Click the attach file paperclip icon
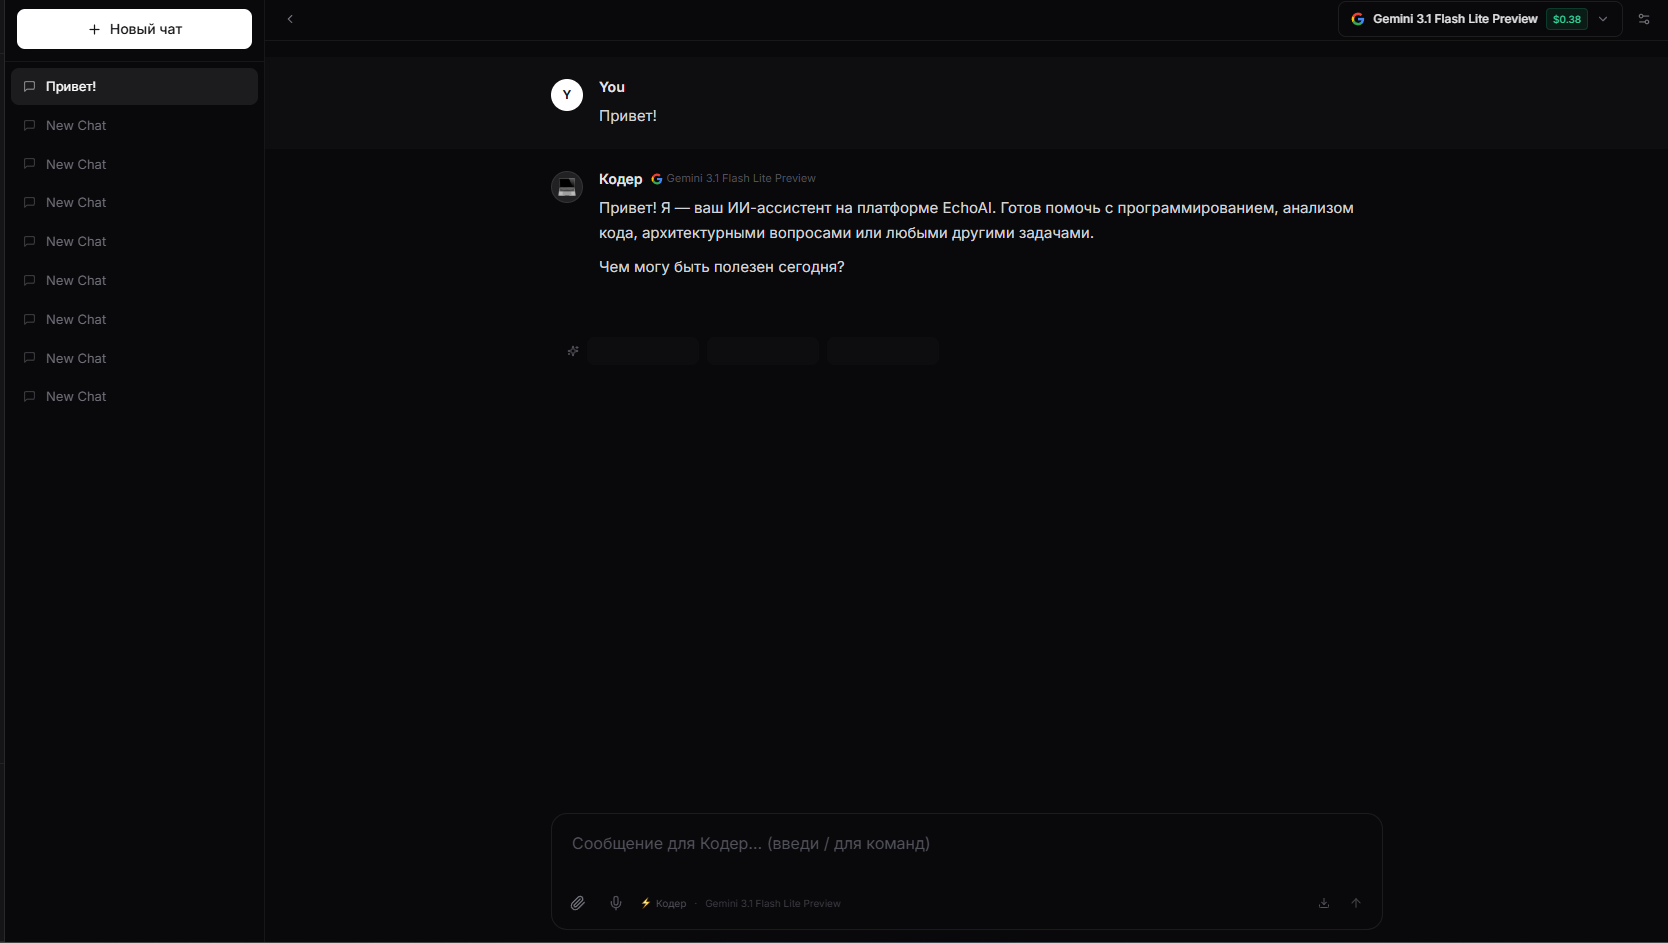This screenshot has height=943, width=1668. tap(578, 903)
